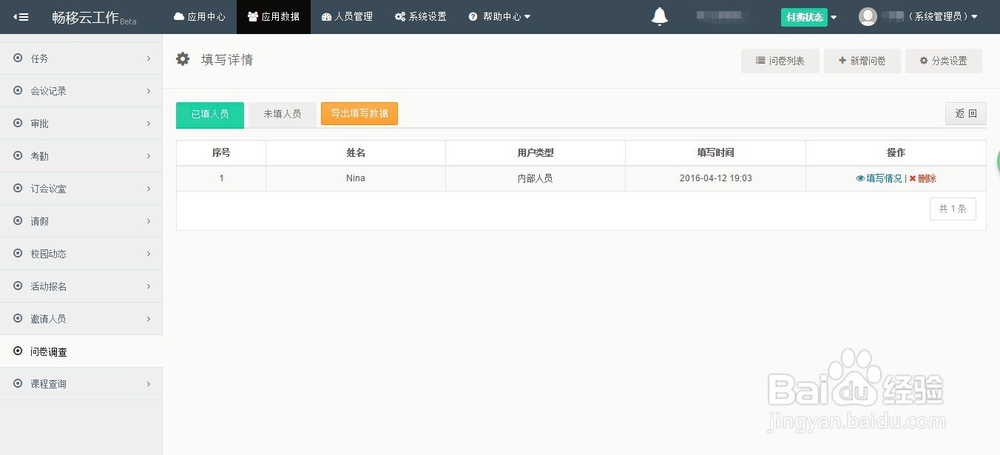The image size is (1000, 455).
Task: Click the 姓名 column header
Action: coord(356,153)
